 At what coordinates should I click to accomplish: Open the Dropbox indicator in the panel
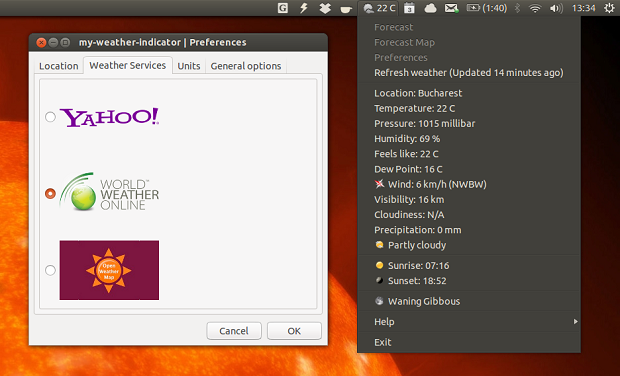pyautogui.click(x=325, y=8)
